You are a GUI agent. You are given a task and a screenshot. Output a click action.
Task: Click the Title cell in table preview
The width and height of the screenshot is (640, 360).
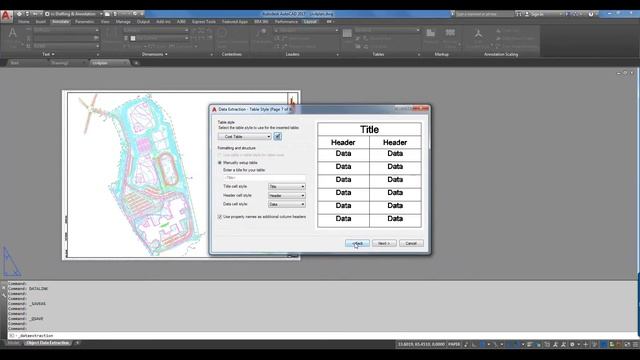tap(369, 129)
